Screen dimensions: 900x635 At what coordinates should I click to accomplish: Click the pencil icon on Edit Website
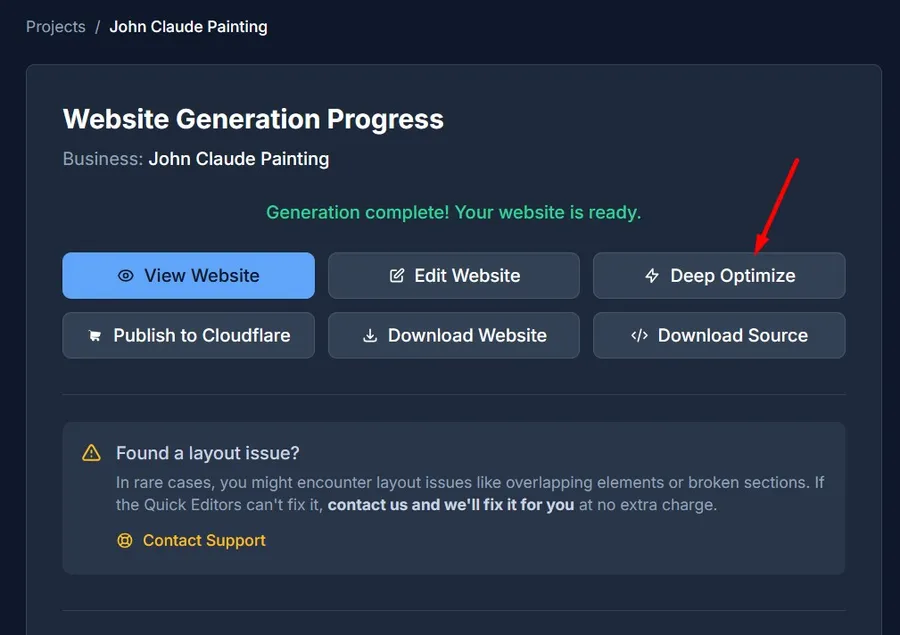(397, 276)
